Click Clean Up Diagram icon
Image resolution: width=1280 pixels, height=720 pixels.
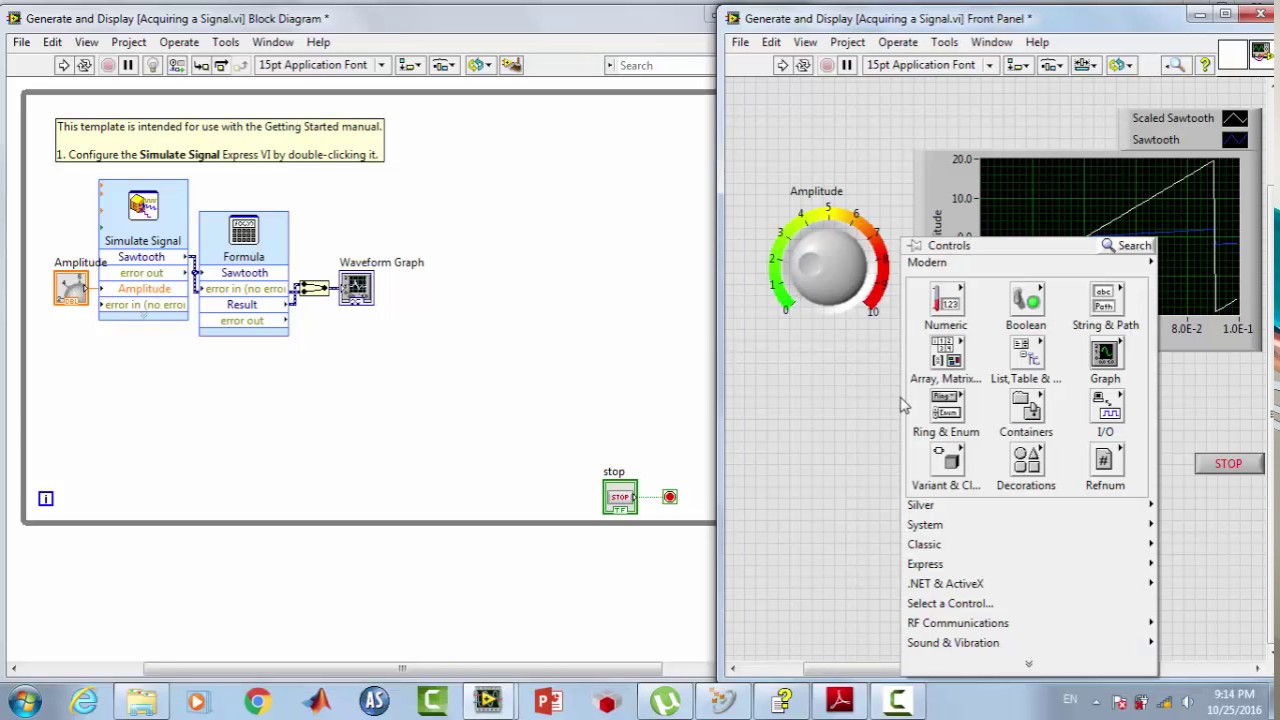[x=511, y=65]
